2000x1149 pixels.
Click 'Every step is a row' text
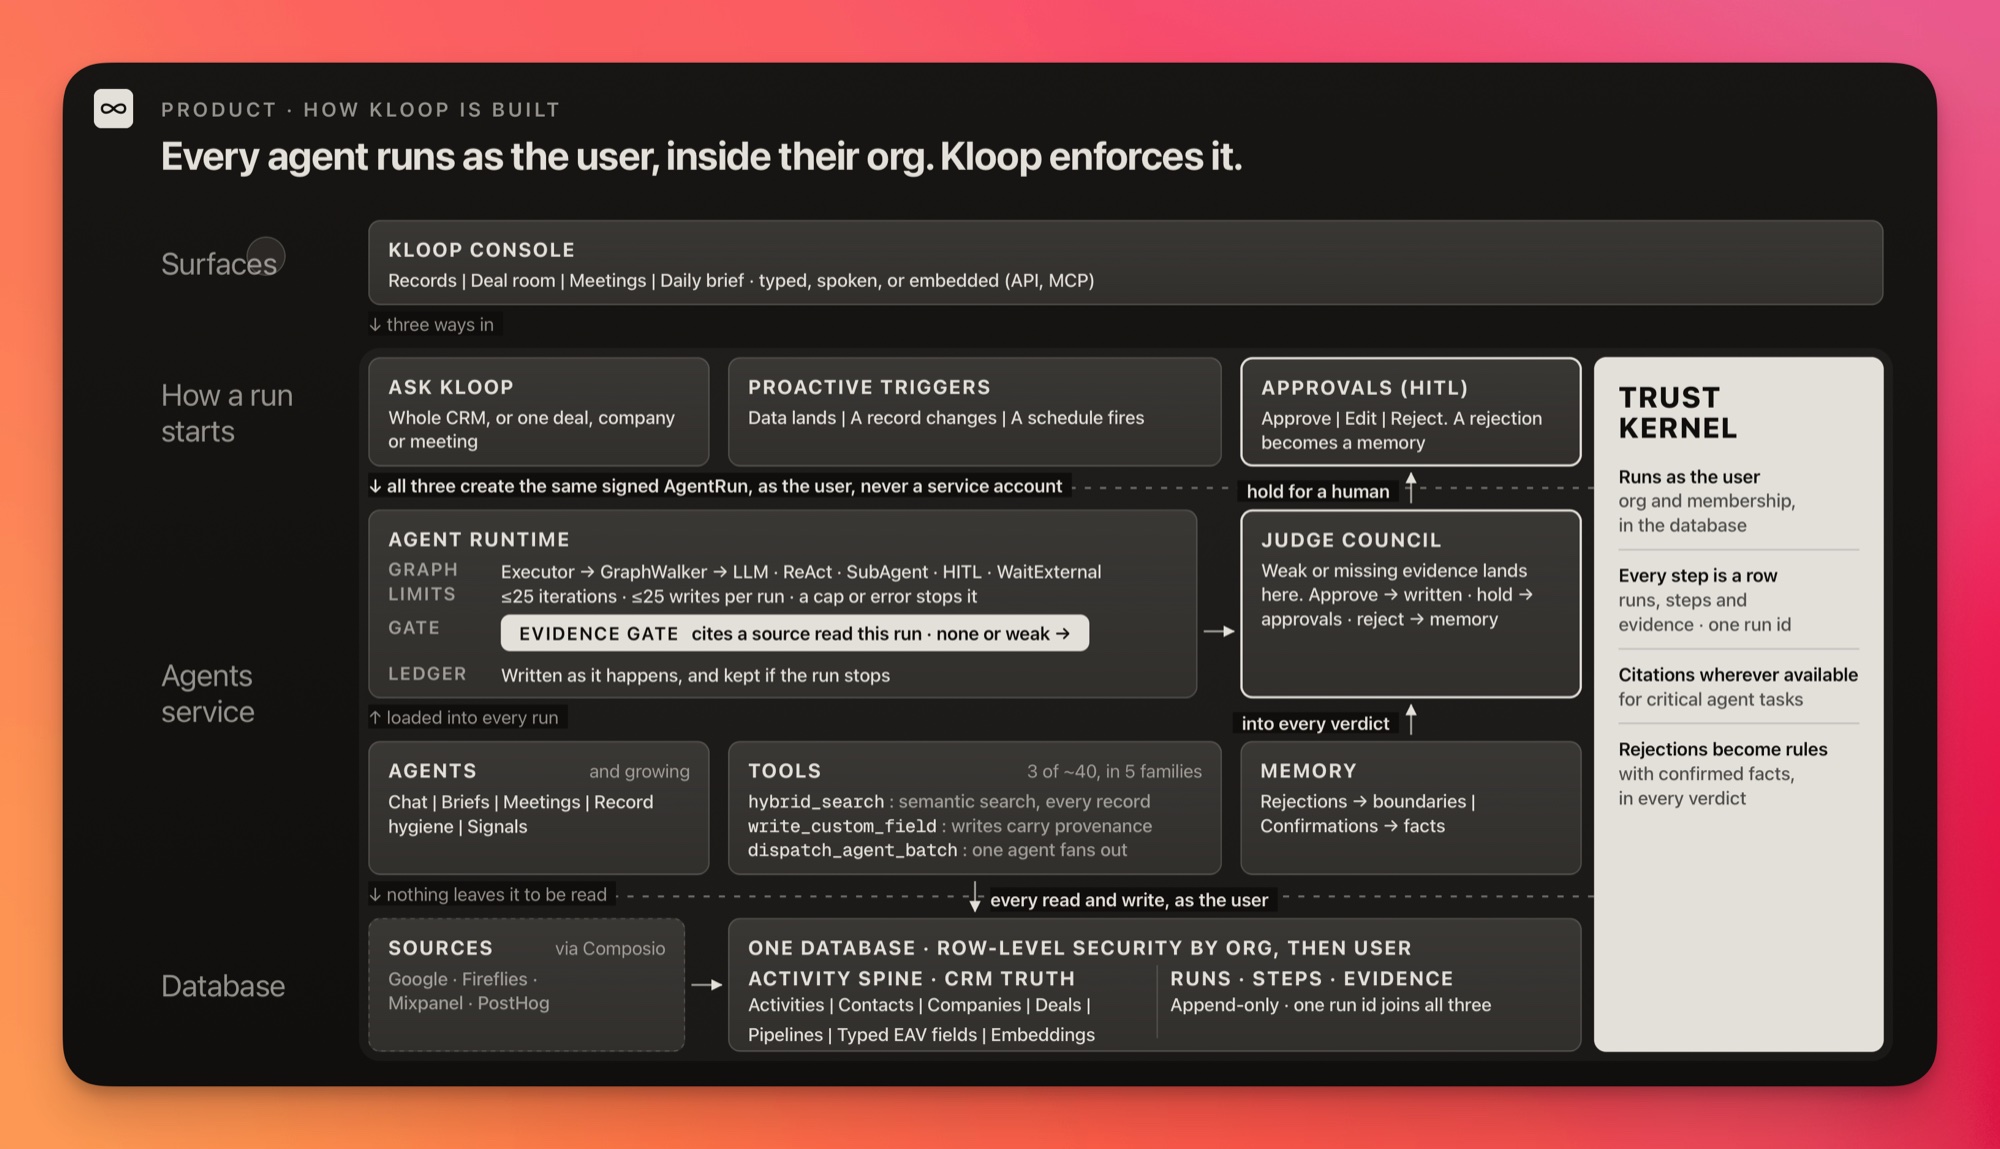[1697, 575]
